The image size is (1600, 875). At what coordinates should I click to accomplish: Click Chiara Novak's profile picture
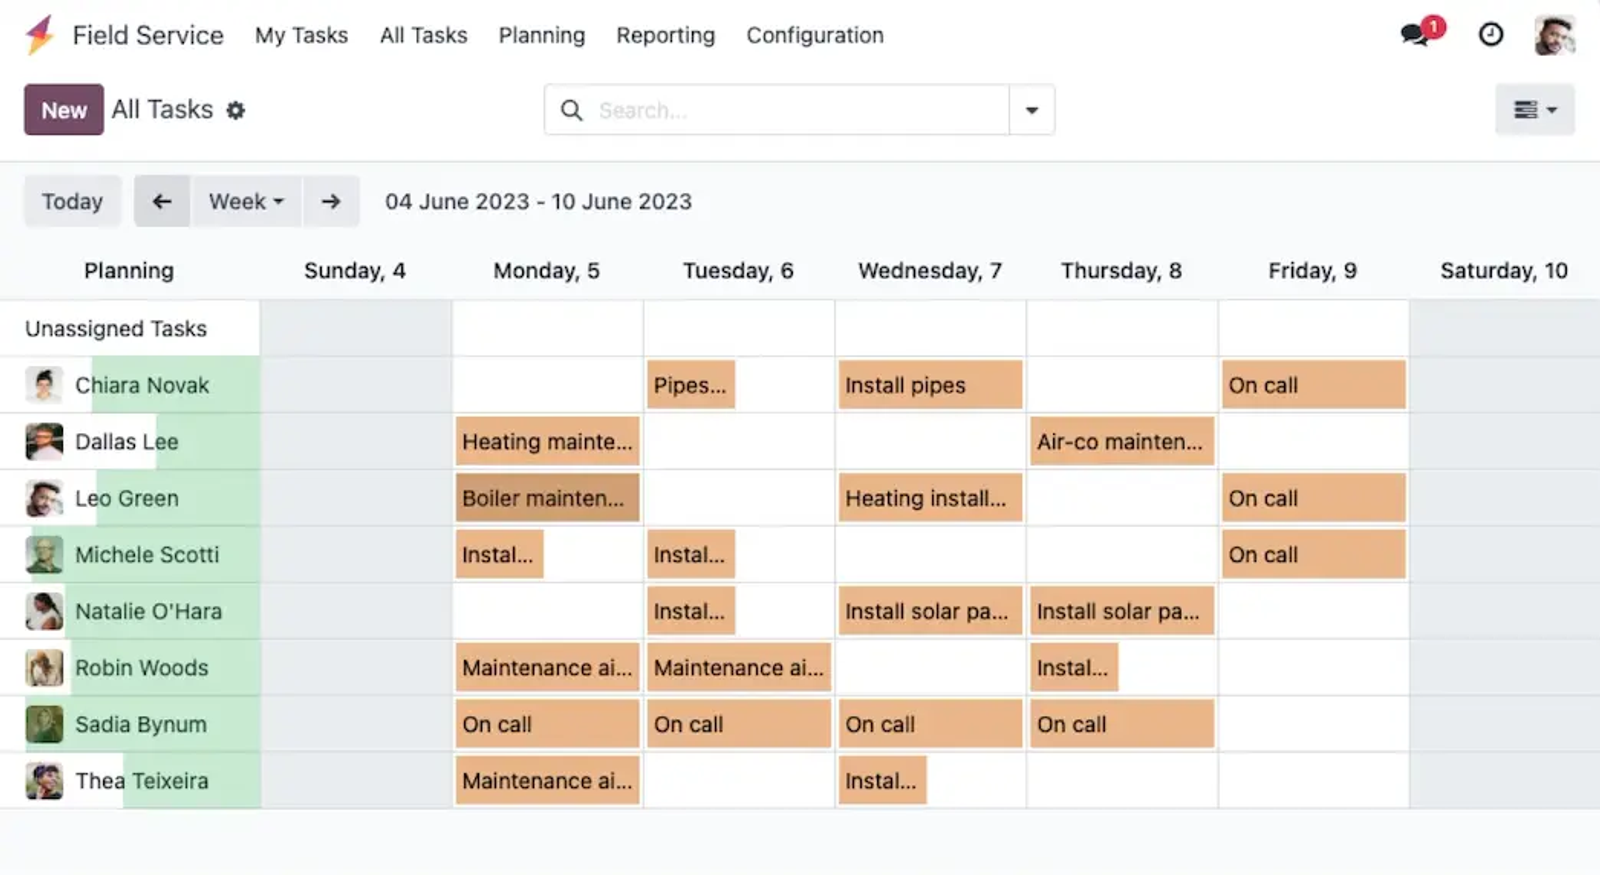point(42,385)
